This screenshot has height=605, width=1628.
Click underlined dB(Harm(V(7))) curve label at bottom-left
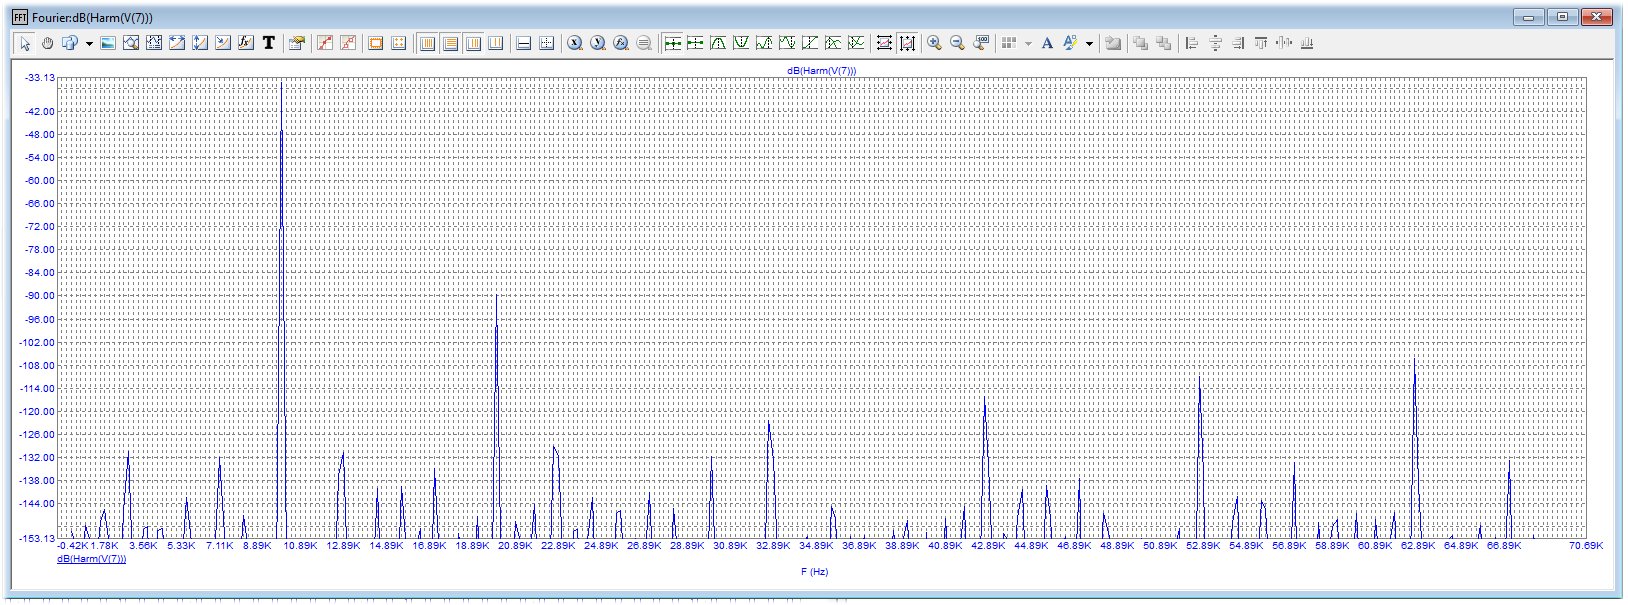click(x=92, y=559)
